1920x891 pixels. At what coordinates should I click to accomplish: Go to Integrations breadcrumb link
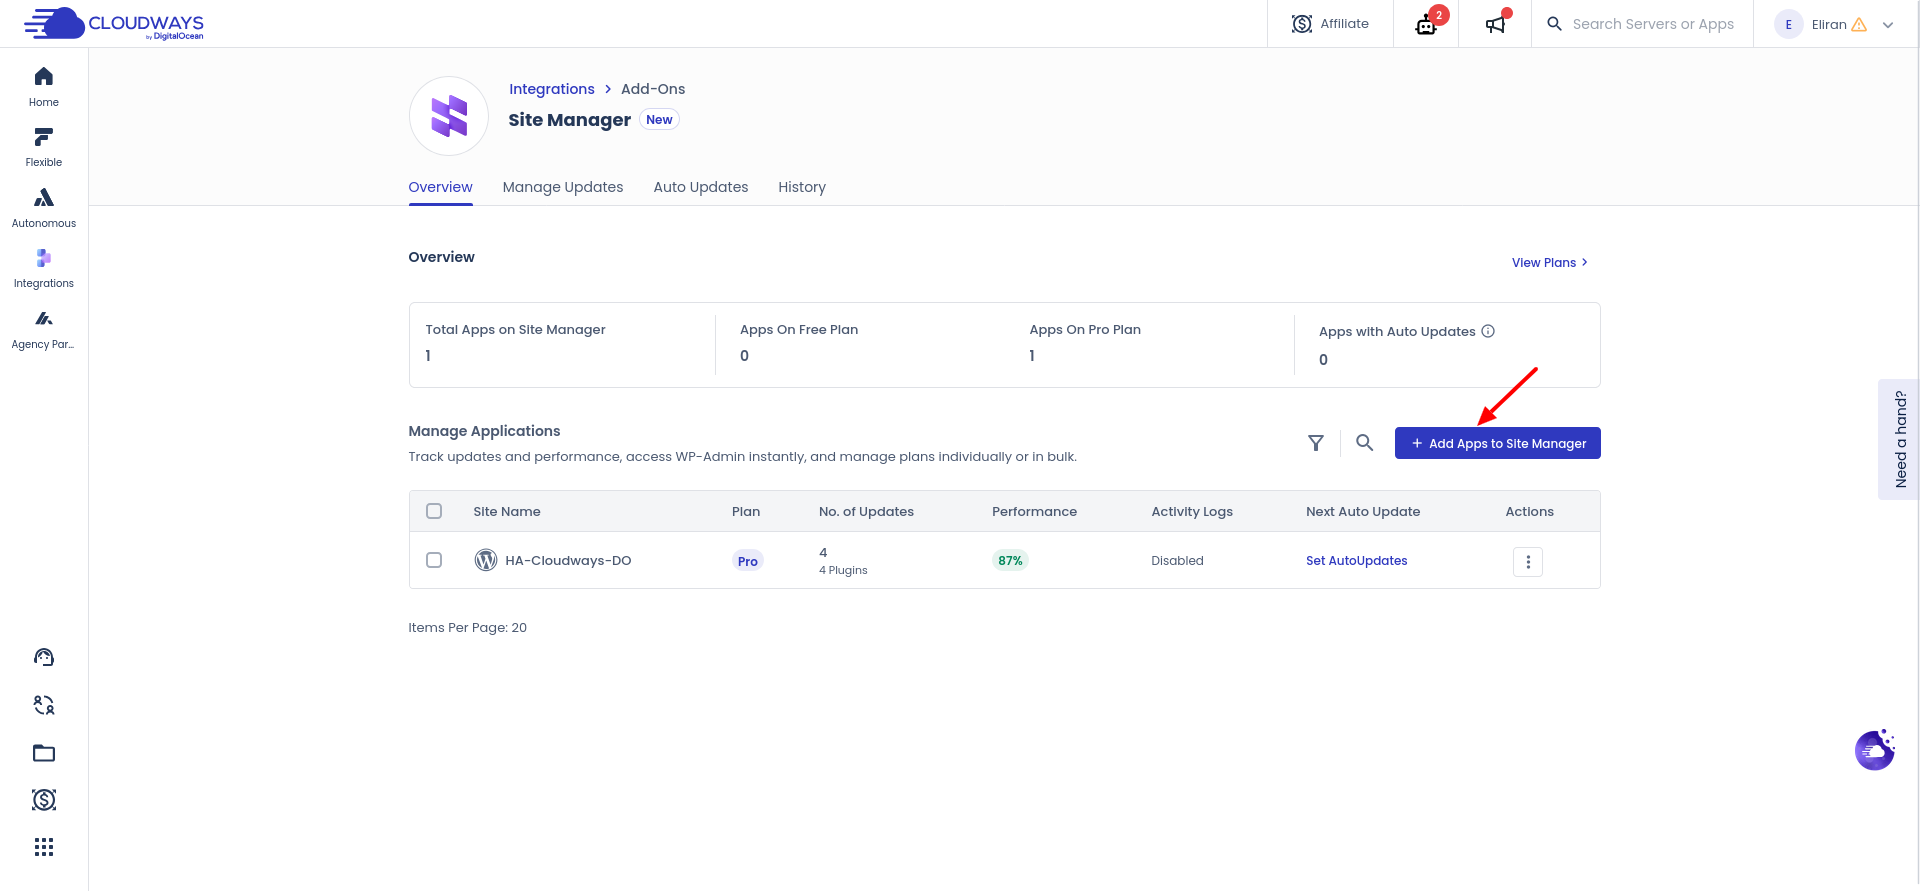(552, 89)
